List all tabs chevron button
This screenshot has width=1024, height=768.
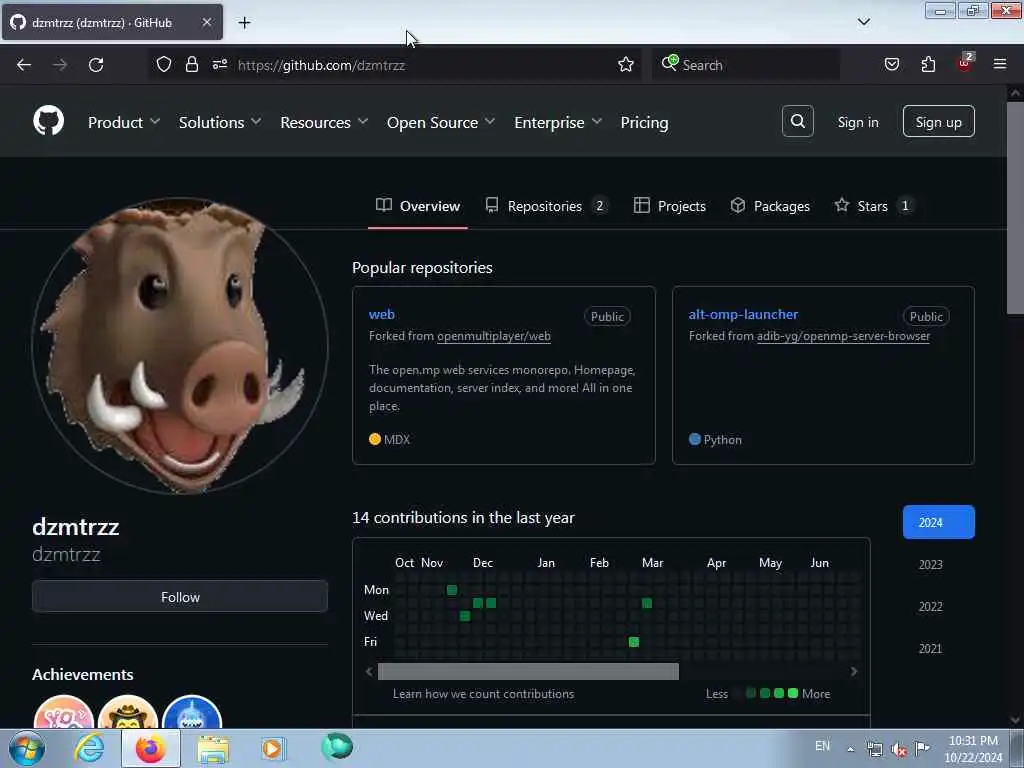click(863, 22)
